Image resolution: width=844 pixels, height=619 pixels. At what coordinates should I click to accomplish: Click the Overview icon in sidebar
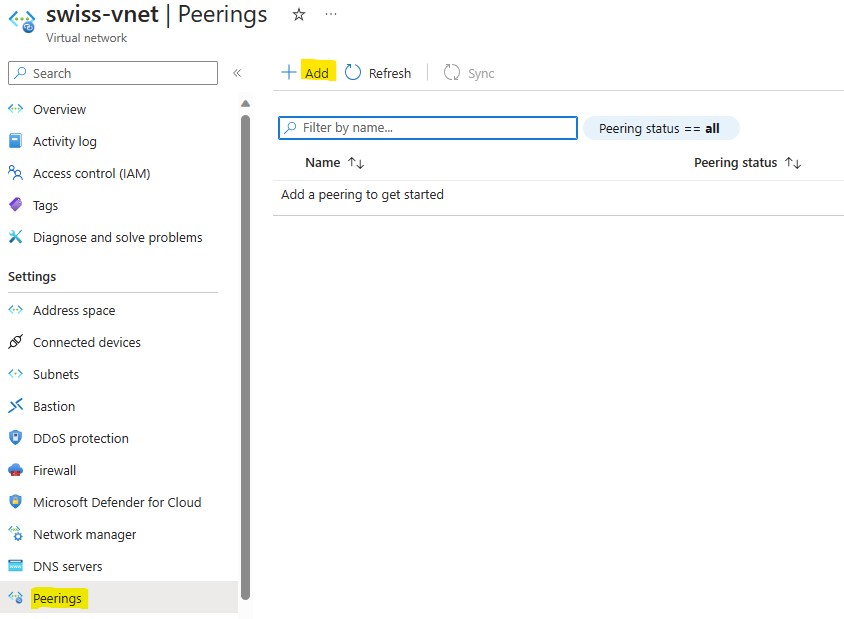point(16,109)
